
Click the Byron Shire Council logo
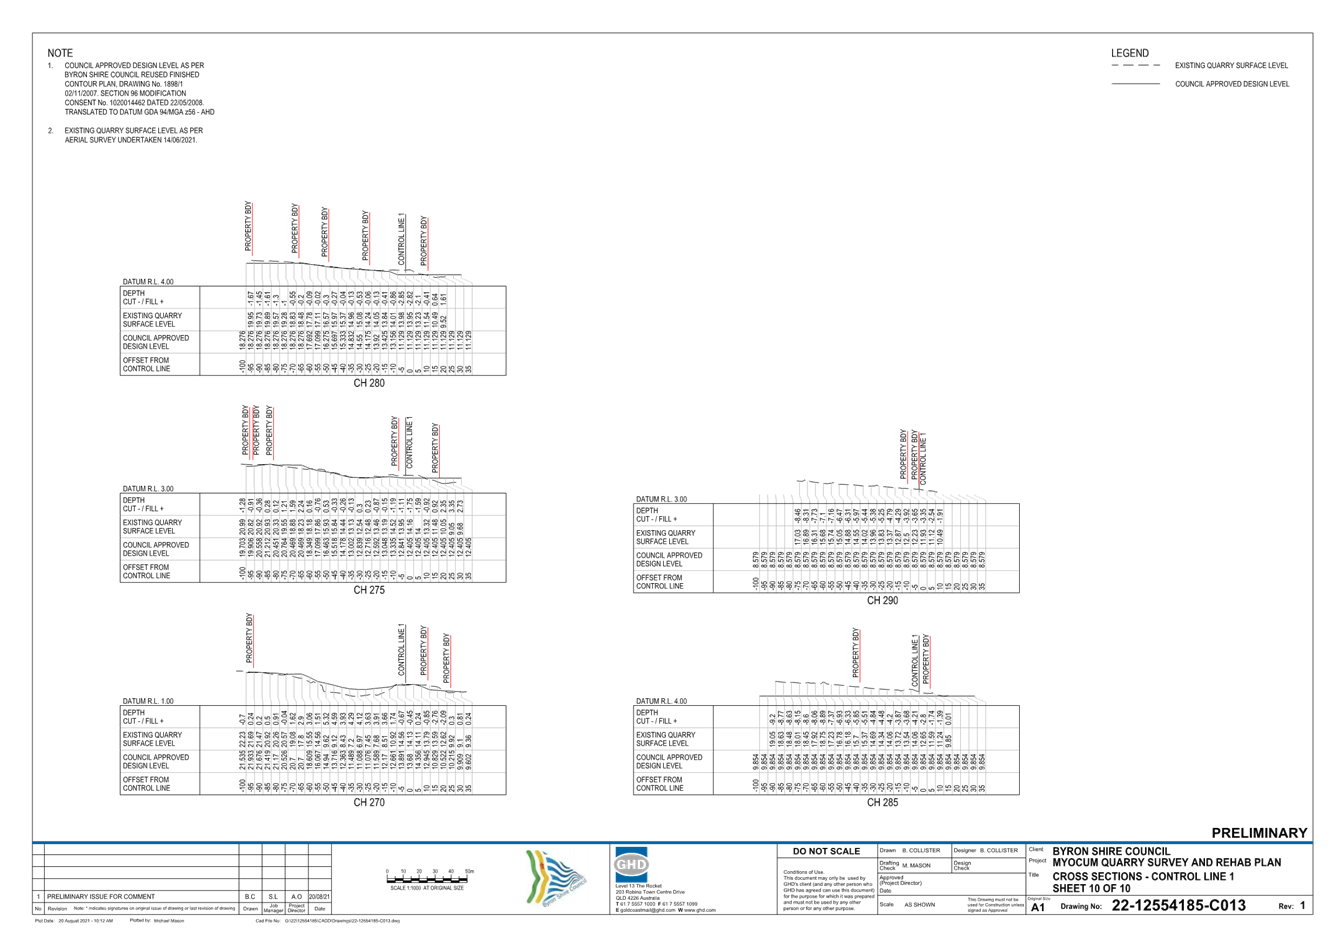556,878
